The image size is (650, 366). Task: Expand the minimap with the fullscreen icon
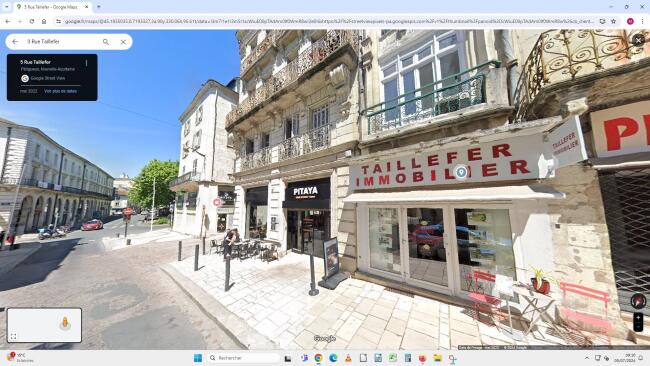[13, 337]
